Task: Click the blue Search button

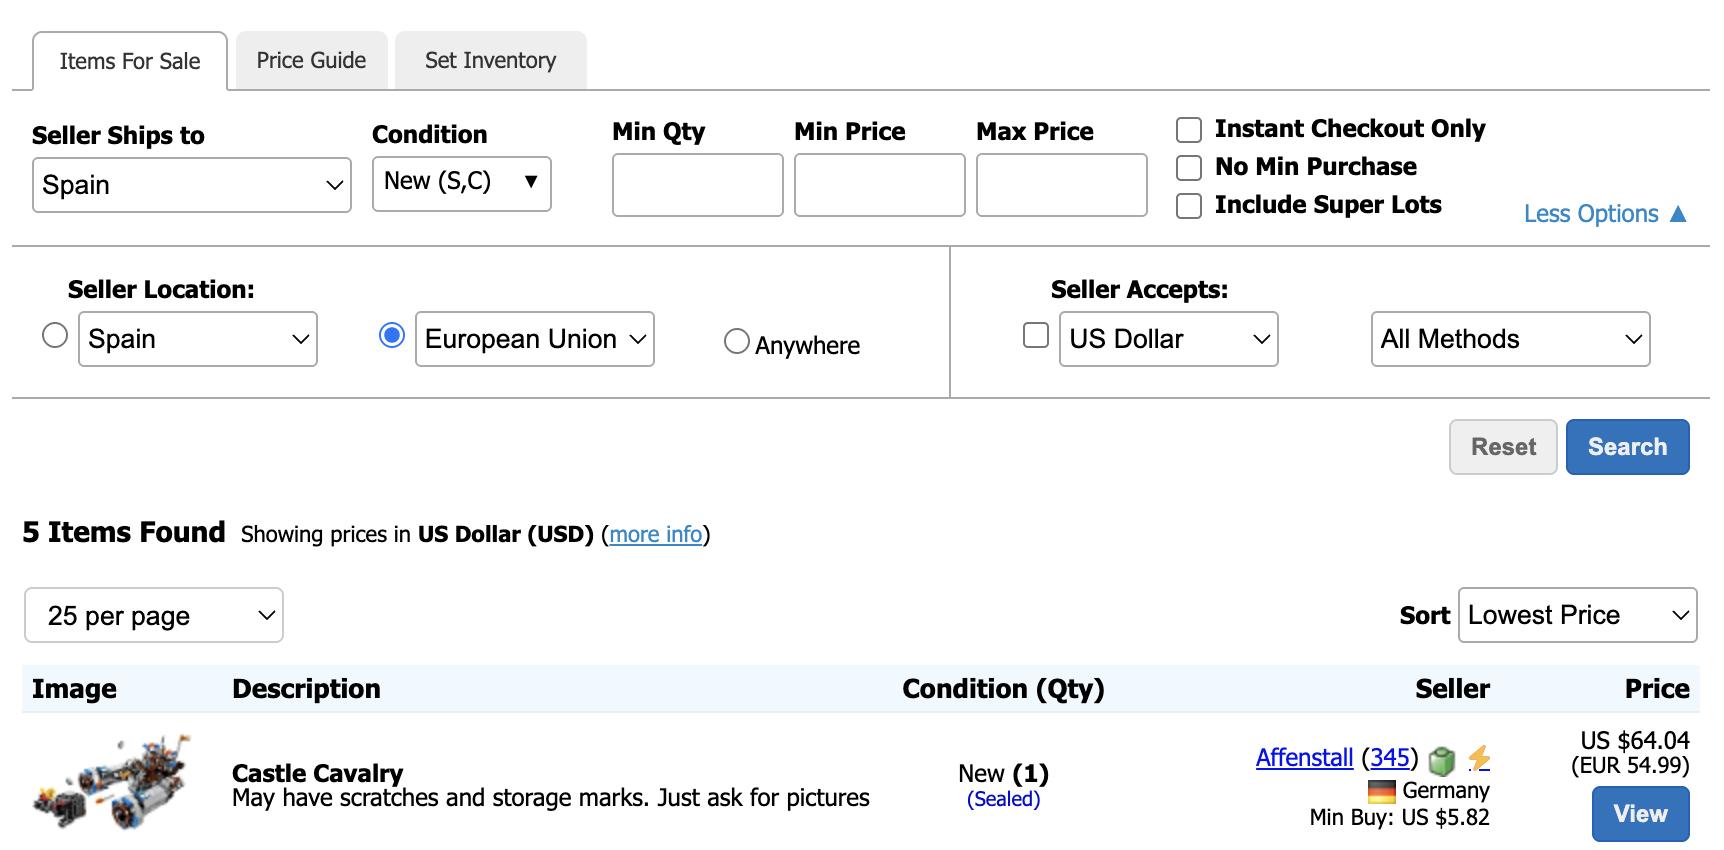Action: click(x=1627, y=447)
